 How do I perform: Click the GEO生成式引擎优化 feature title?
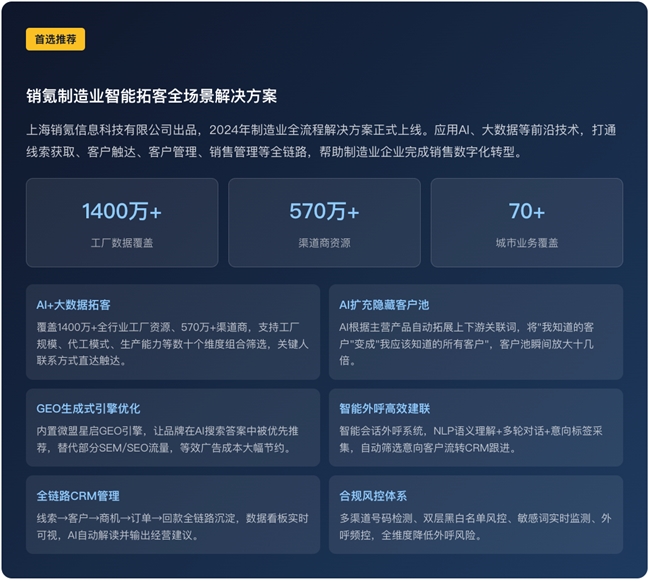[88, 409]
